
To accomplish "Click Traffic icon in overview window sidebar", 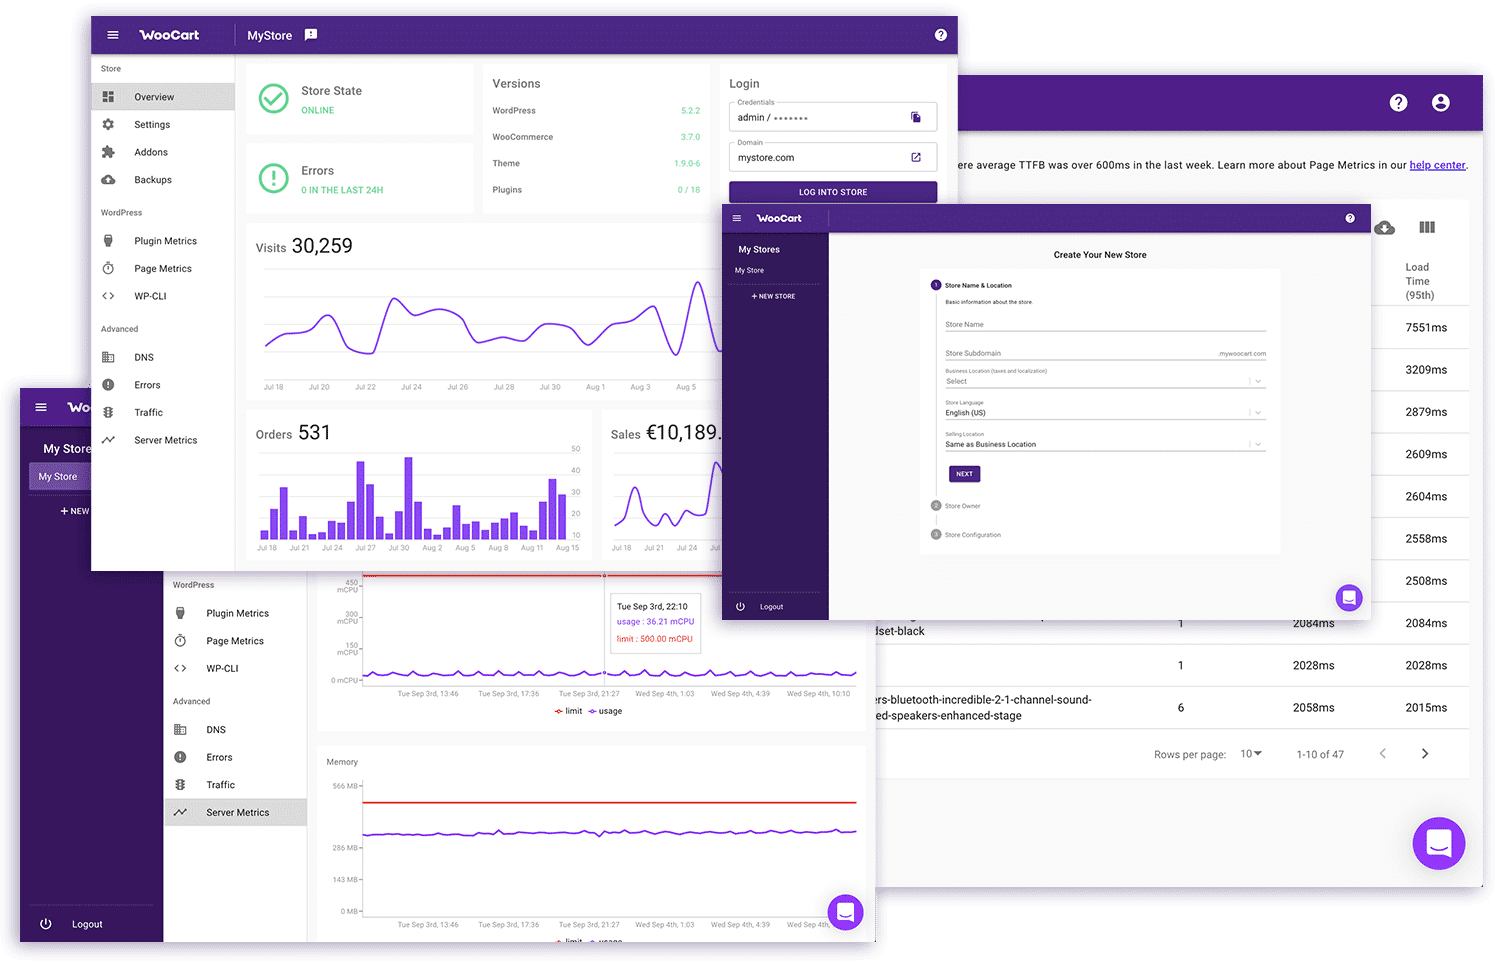I will pos(108,412).
